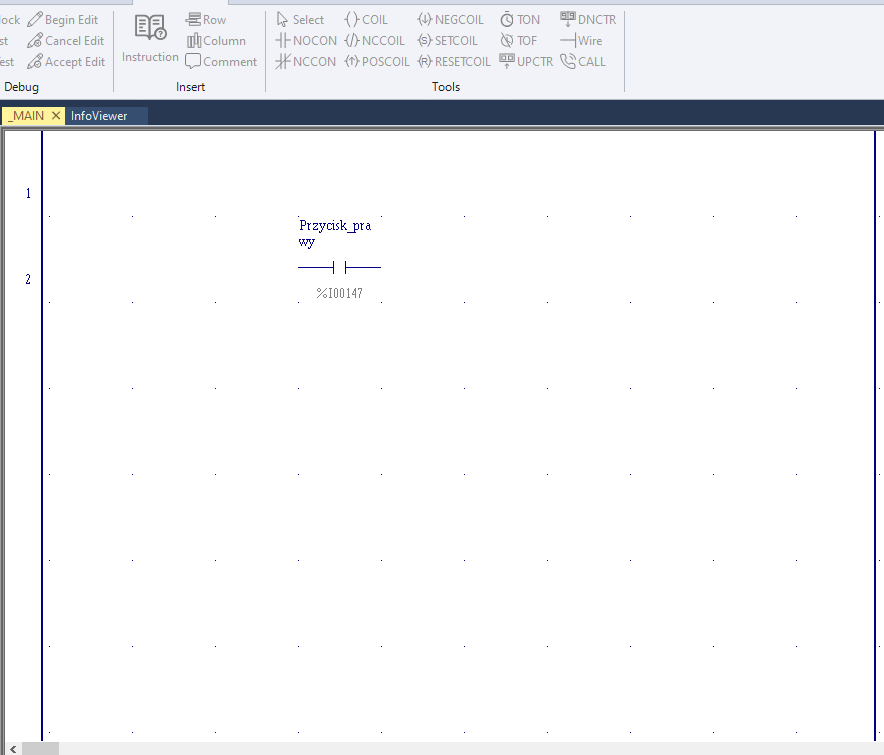
Task: Select the SETCOIL tool
Action: [447, 41]
